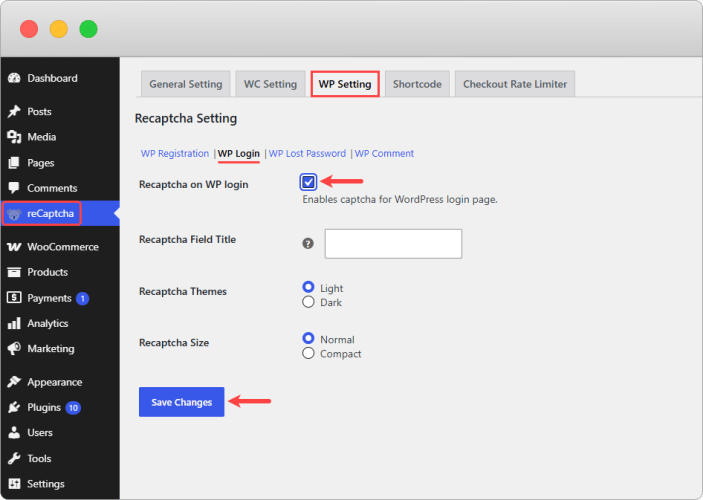Open the Shortcode tab
703x500 pixels.
417,84
